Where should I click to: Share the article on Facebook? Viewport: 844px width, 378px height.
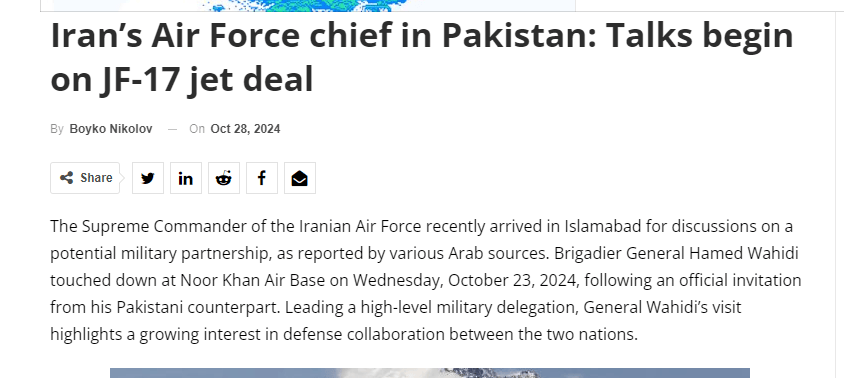click(x=262, y=178)
